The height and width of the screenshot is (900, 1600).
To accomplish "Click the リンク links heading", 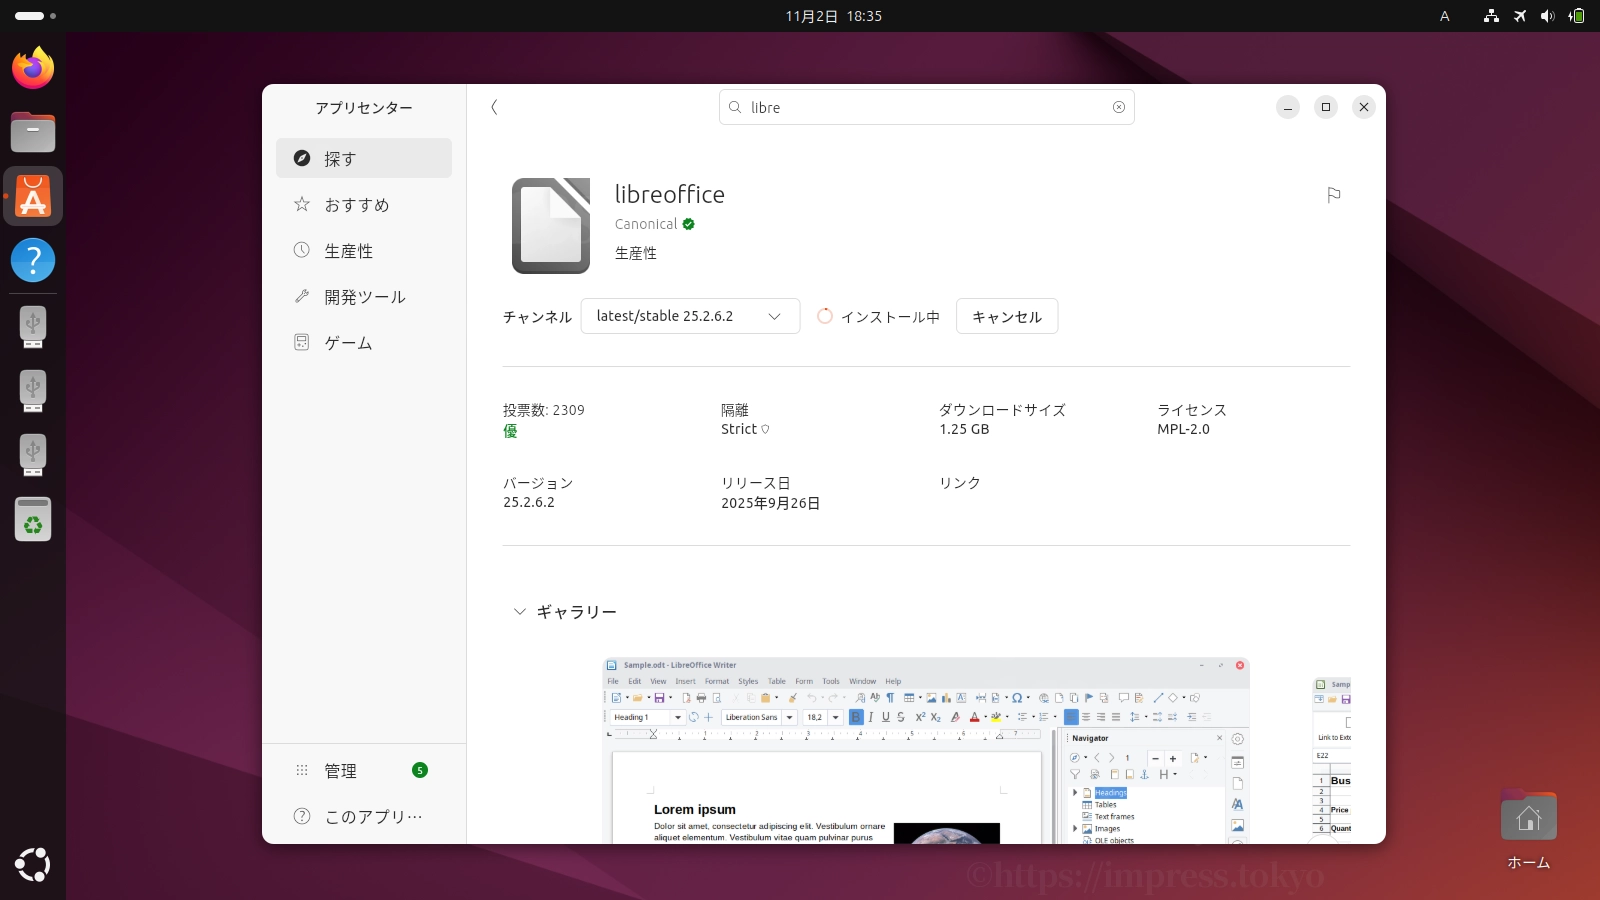I will point(960,482).
